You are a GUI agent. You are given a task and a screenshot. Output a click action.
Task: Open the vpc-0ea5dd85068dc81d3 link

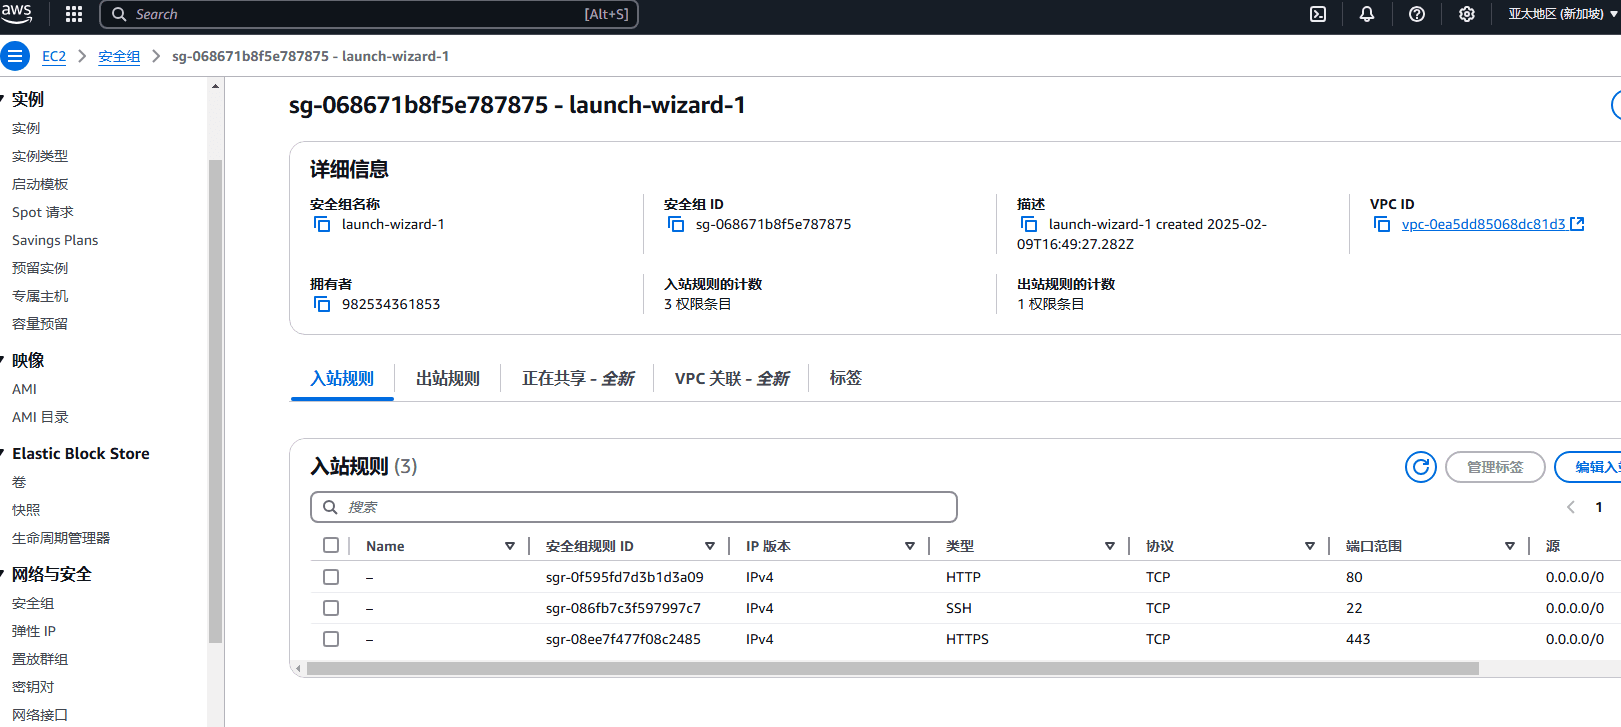tap(1483, 224)
